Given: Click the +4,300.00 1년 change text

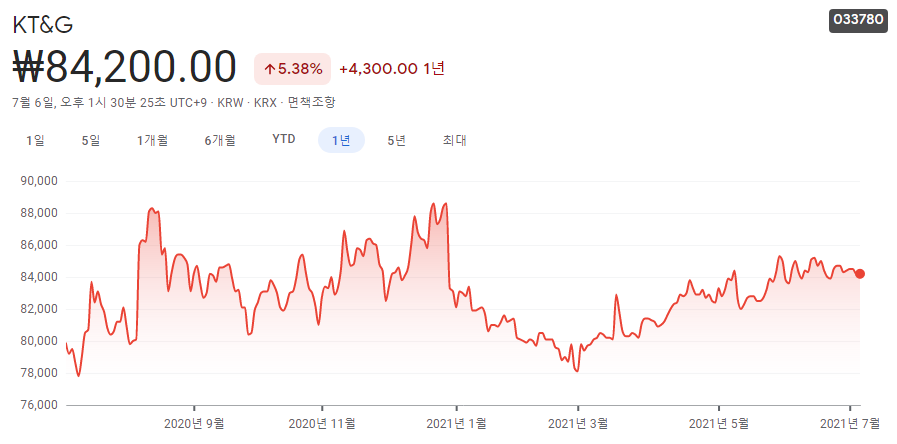Looking at the screenshot, I should point(392,69).
